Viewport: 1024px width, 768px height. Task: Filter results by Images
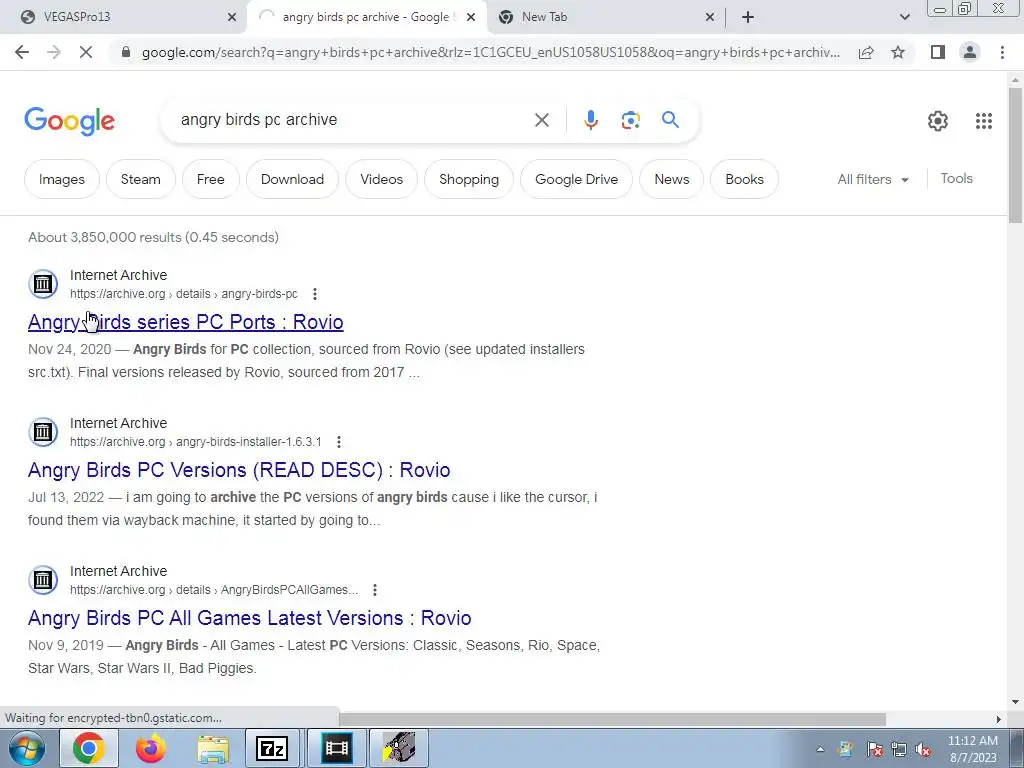(61, 179)
